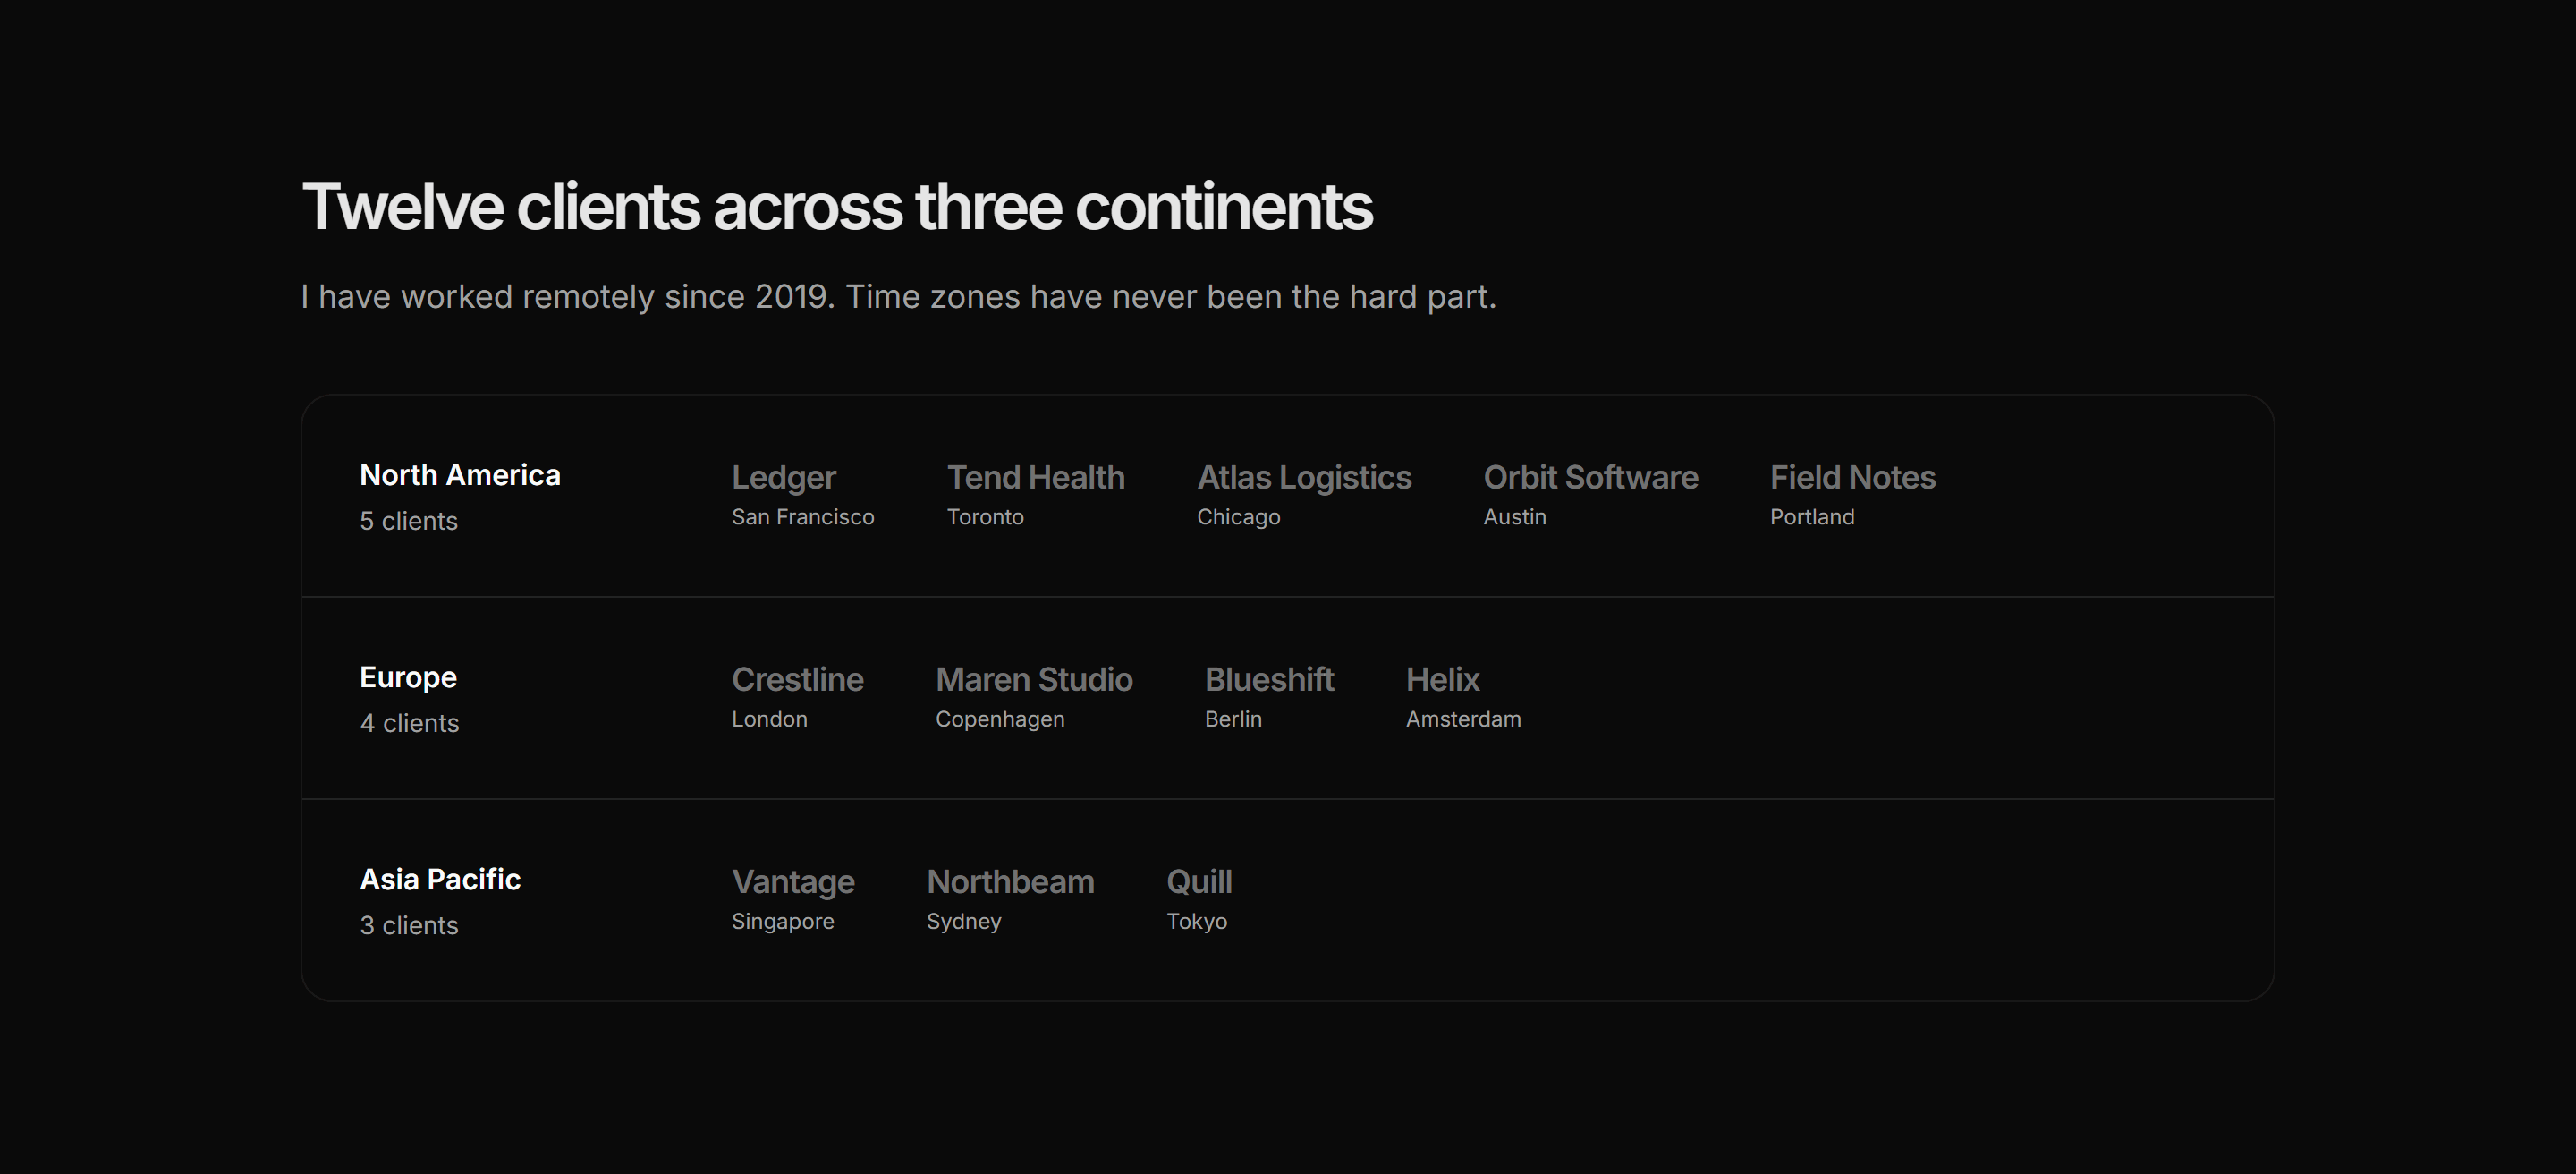Click the 'Copenhagen' location text
Viewport: 2576px width, 1174px height.
[x=1000, y=719]
